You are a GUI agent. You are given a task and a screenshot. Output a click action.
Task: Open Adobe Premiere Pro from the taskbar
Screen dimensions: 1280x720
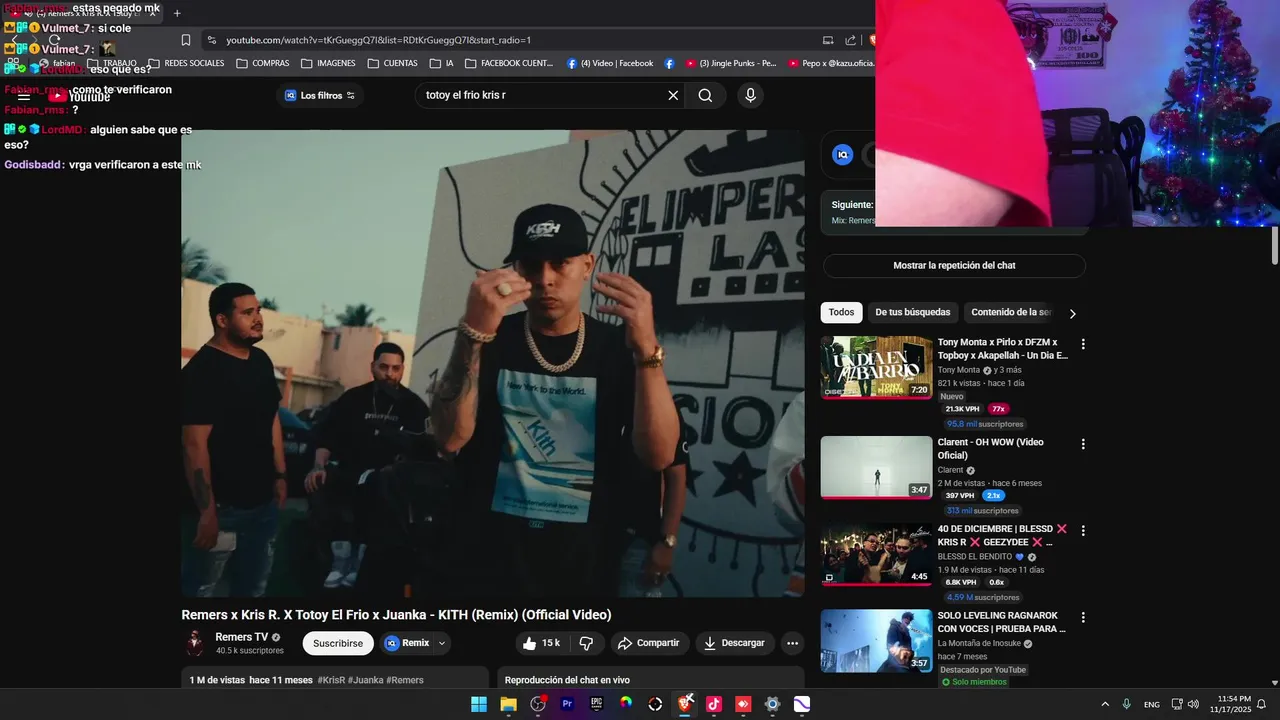(567, 704)
